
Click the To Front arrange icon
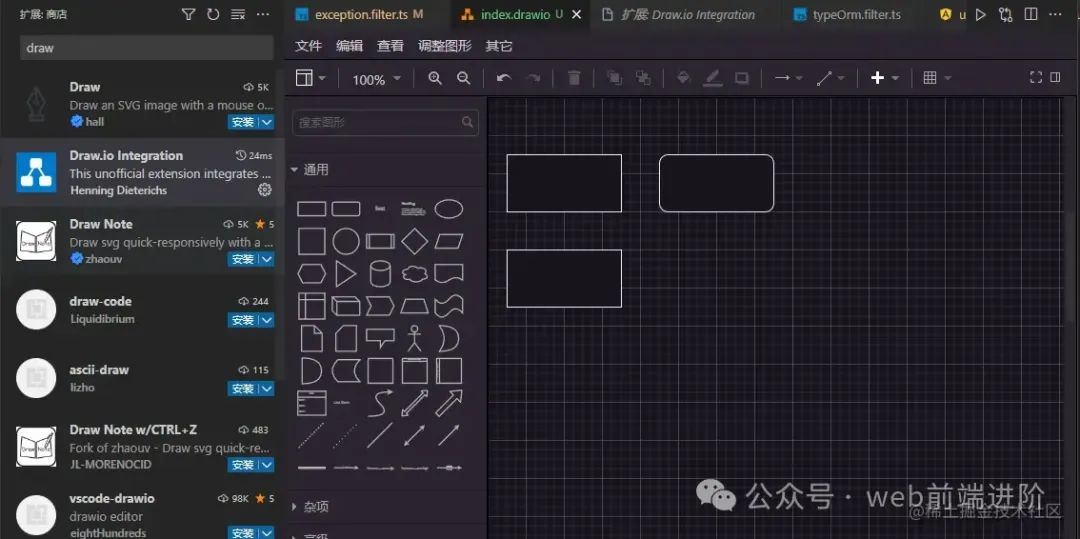click(x=614, y=78)
